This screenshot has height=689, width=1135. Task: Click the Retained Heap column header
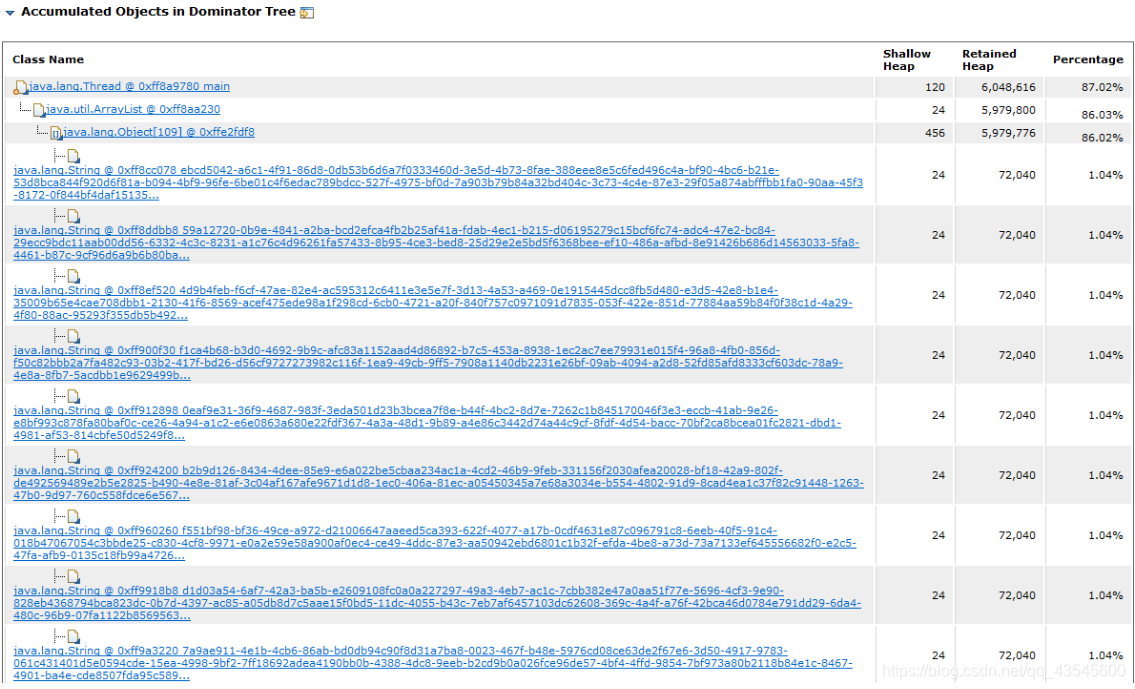[x=989, y=60]
